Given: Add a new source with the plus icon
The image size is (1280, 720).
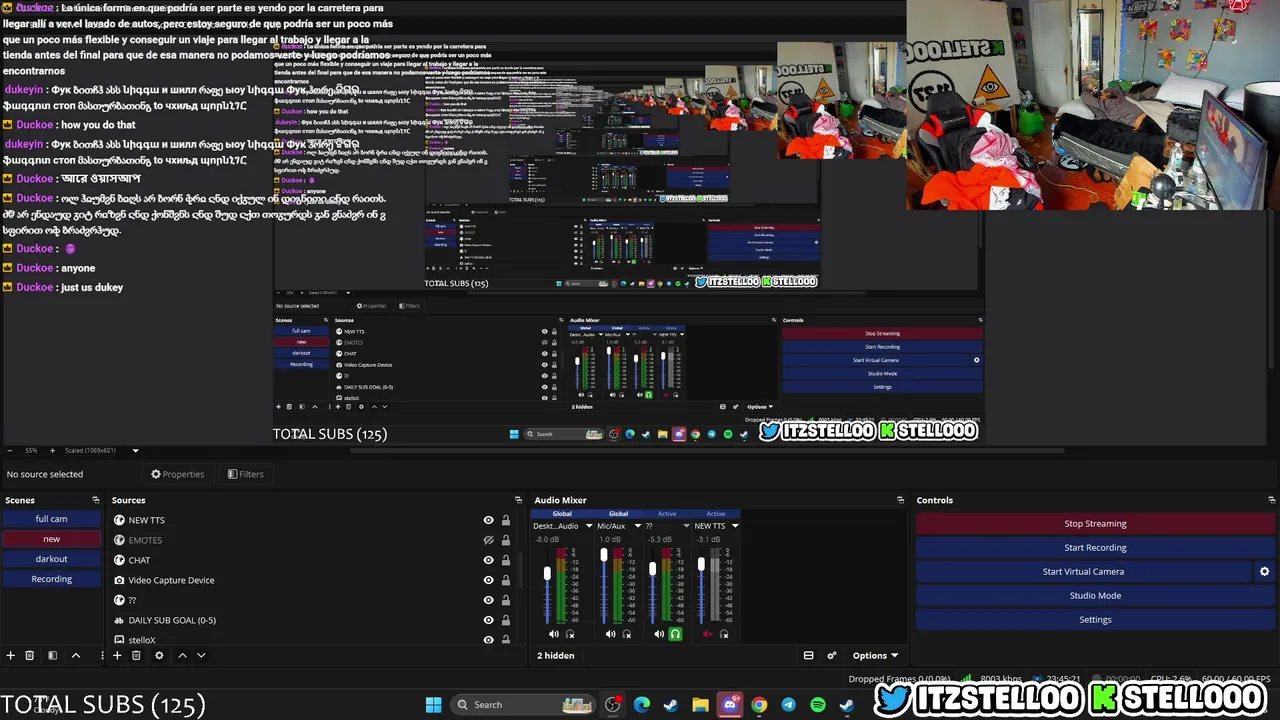Looking at the screenshot, I should tap(117, 656).
